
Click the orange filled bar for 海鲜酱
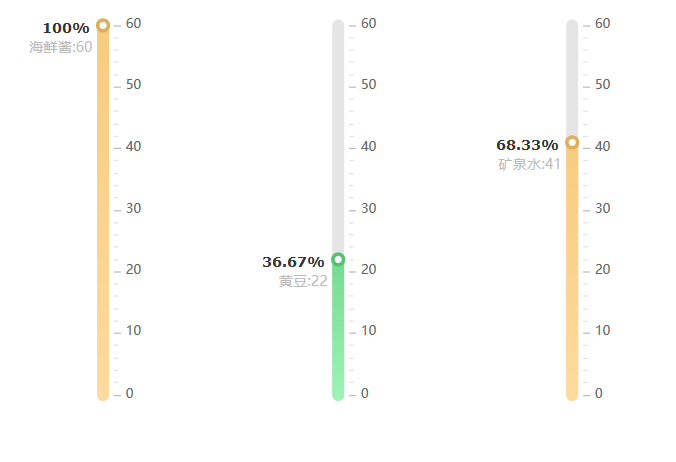click(103, 220)
